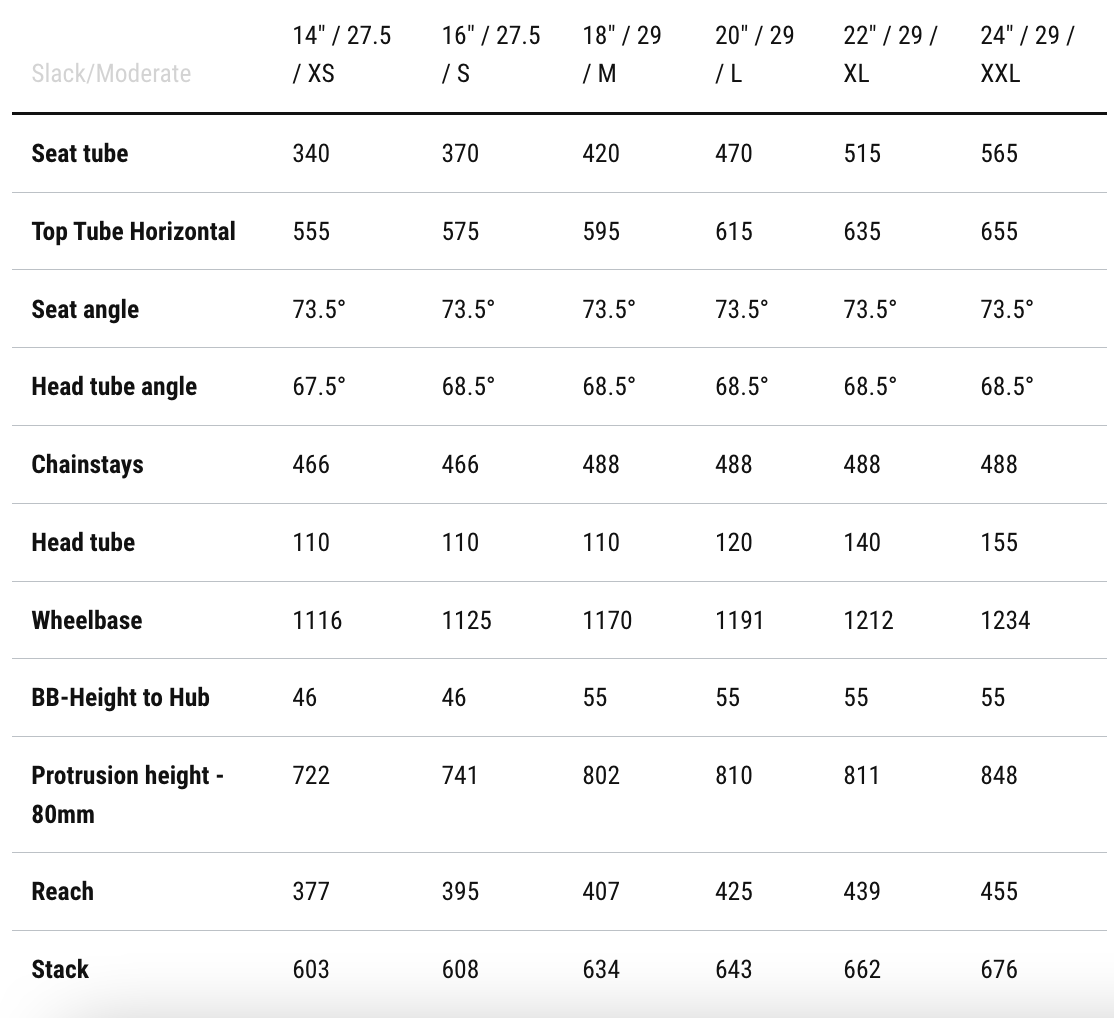Select the Seat tube value 340
This screenshot has height=1018, width=1114.
tap(311, 154)
